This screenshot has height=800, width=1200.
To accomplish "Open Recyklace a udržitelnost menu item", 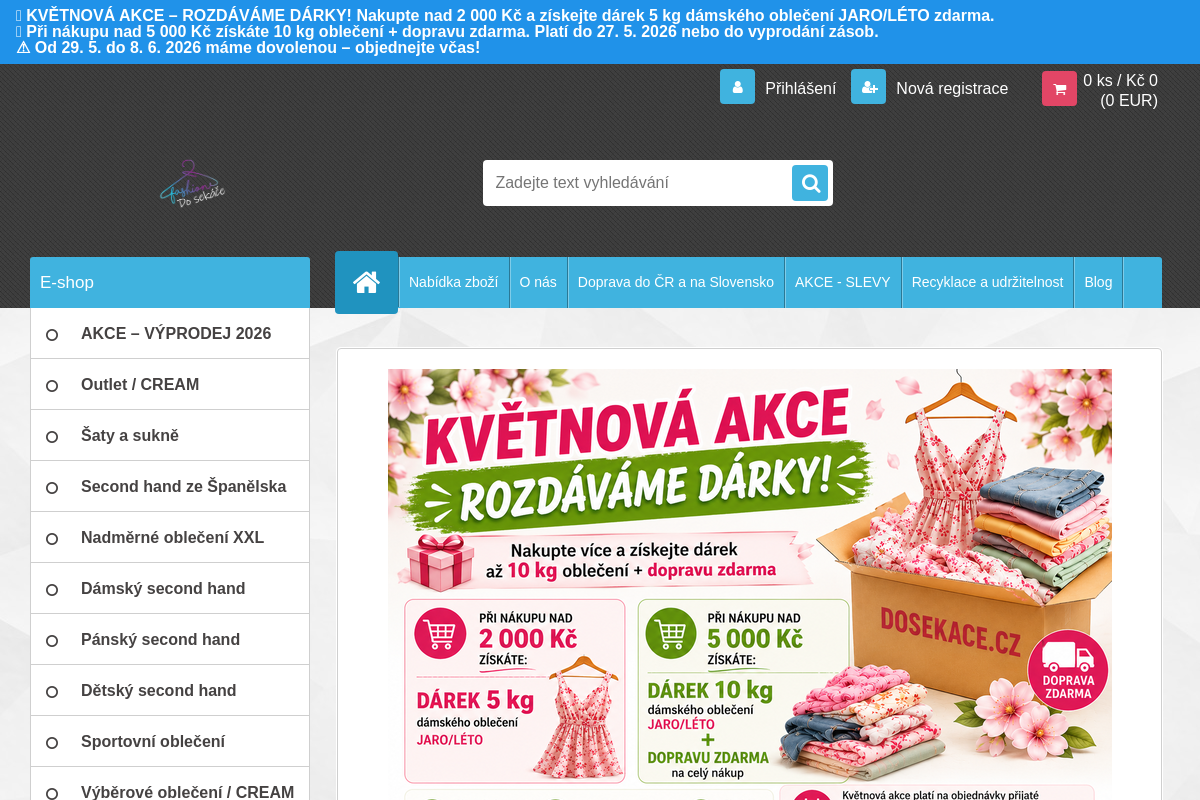I will point(987,282).
